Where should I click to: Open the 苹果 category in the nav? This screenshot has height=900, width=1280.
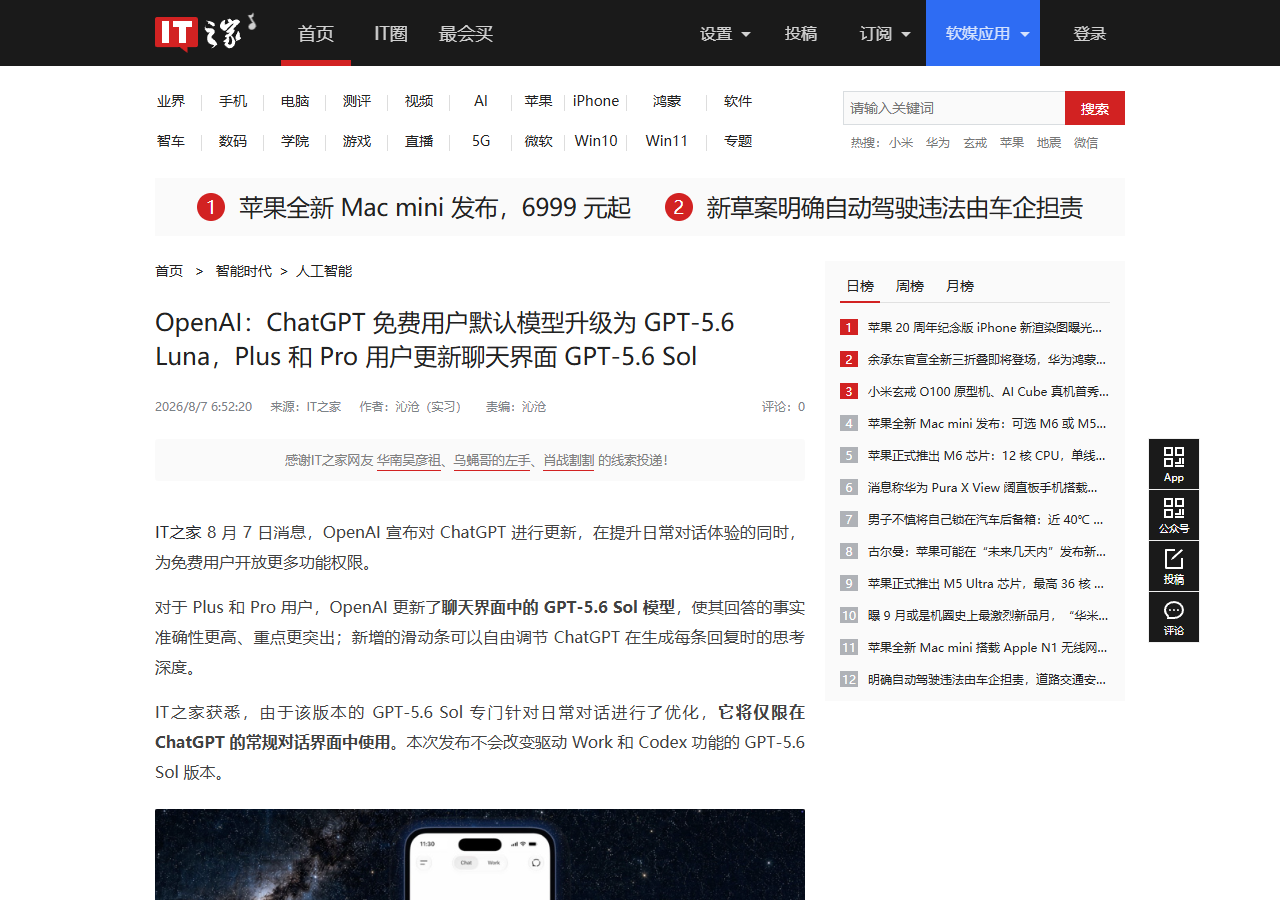(x=539, y=101)
